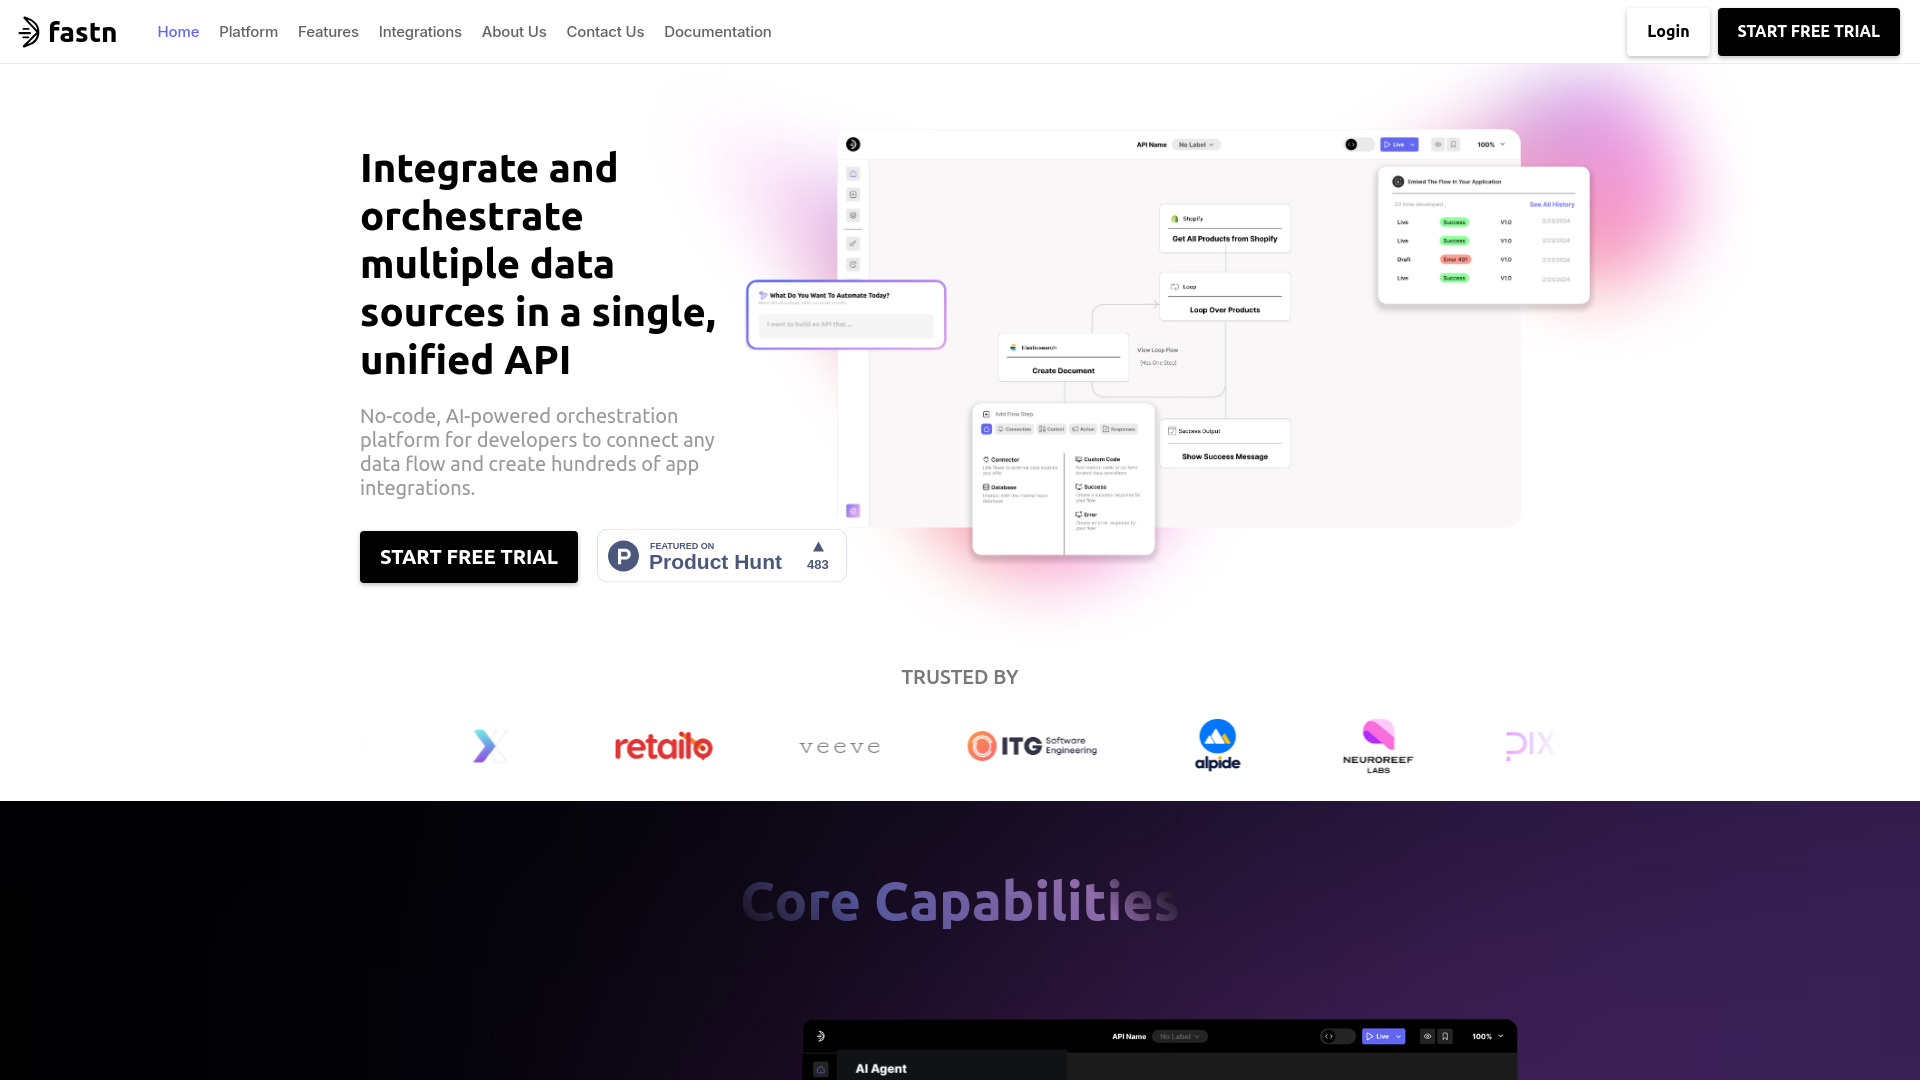Select the Features menu item
The image size is (1920, 1080).
coord(328,32)
